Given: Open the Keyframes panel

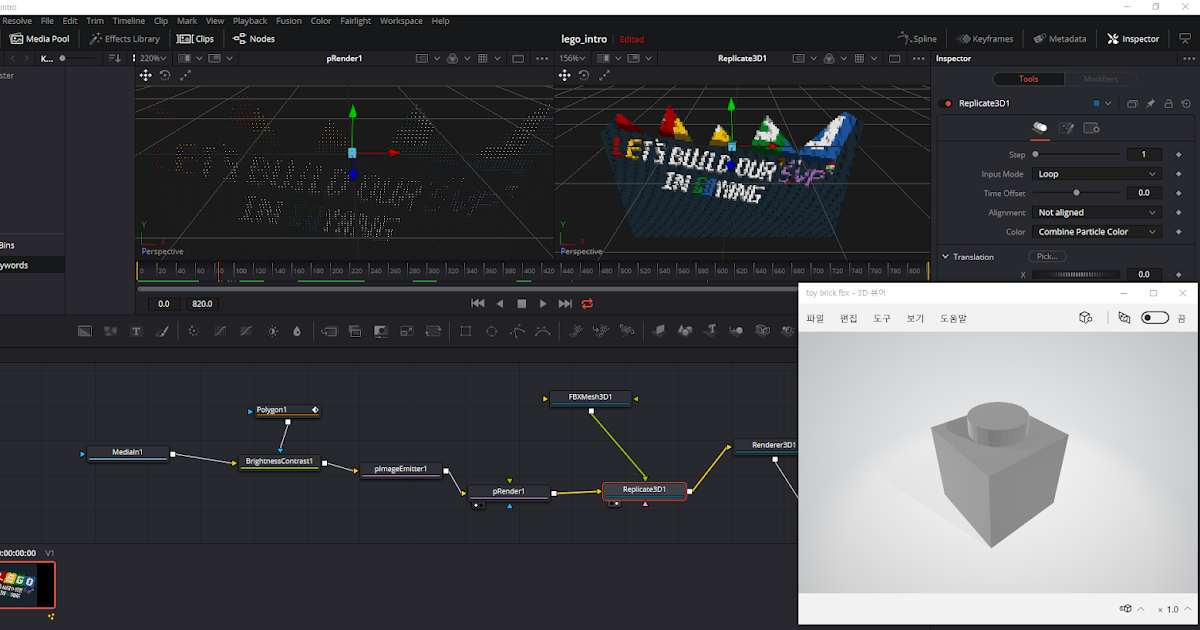Looking at the screenshot, I should point(983,38).
